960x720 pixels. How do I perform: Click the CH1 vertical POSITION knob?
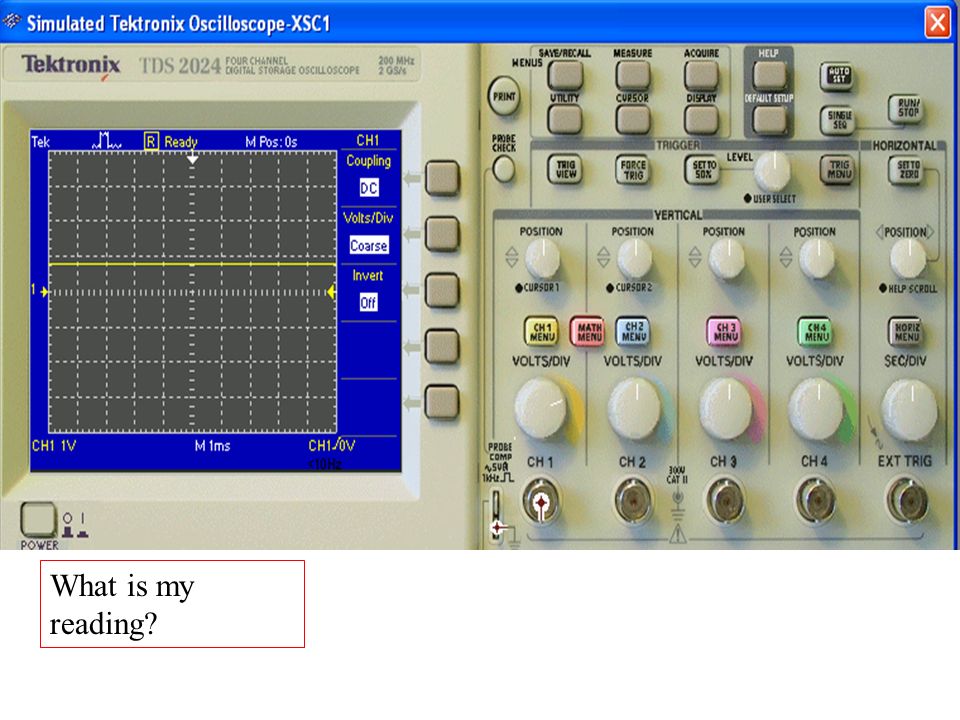coord(542,258)
